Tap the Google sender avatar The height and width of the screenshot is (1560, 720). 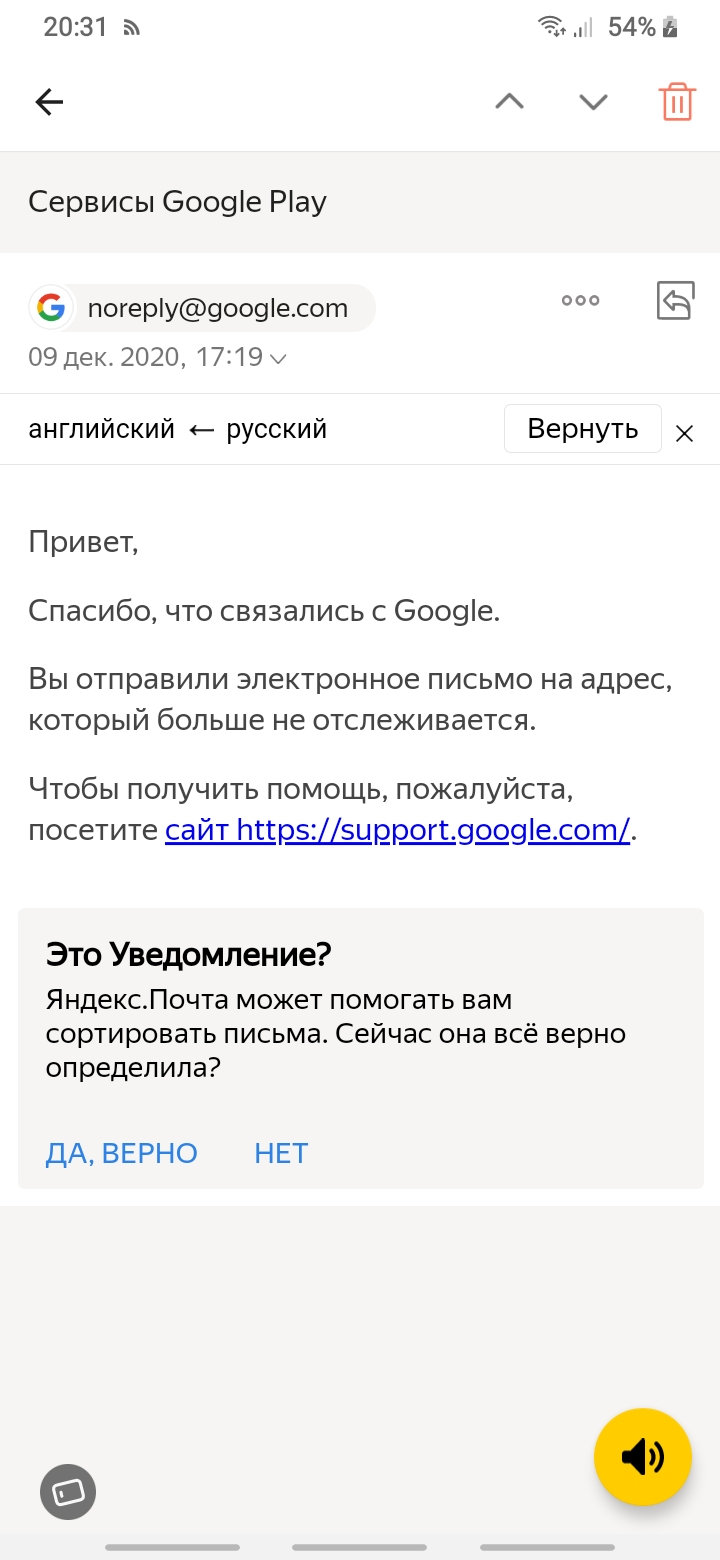(51, 308)
